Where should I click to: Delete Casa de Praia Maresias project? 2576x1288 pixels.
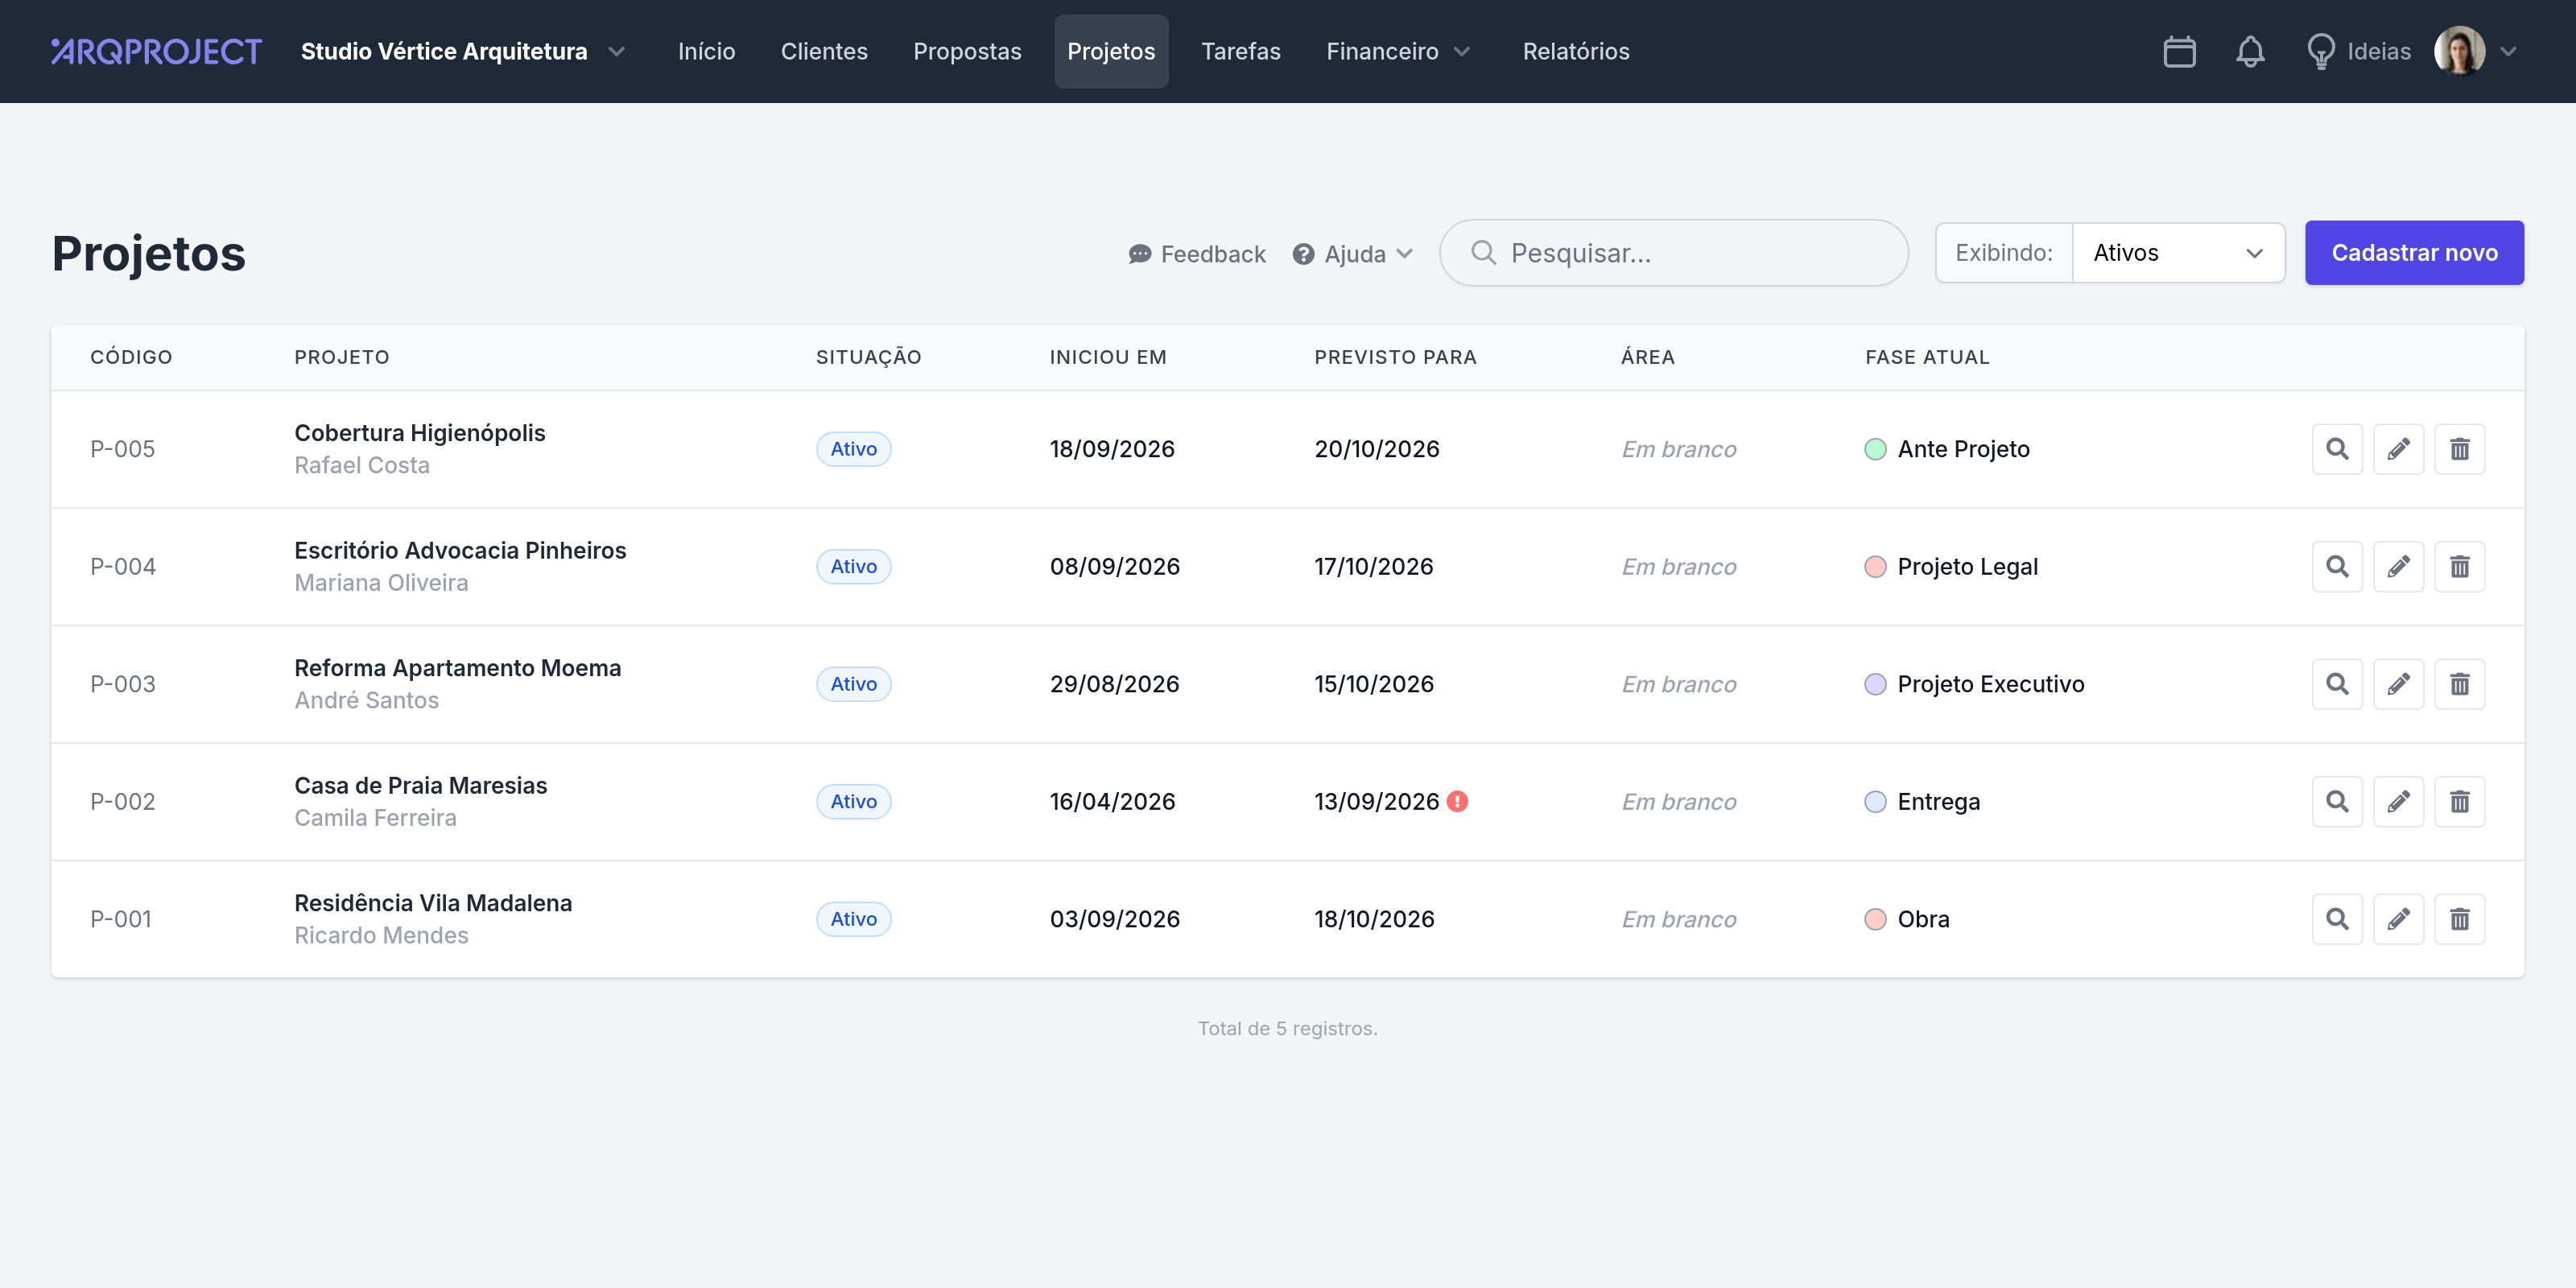pyautogui.click(x=2459, y=802)
